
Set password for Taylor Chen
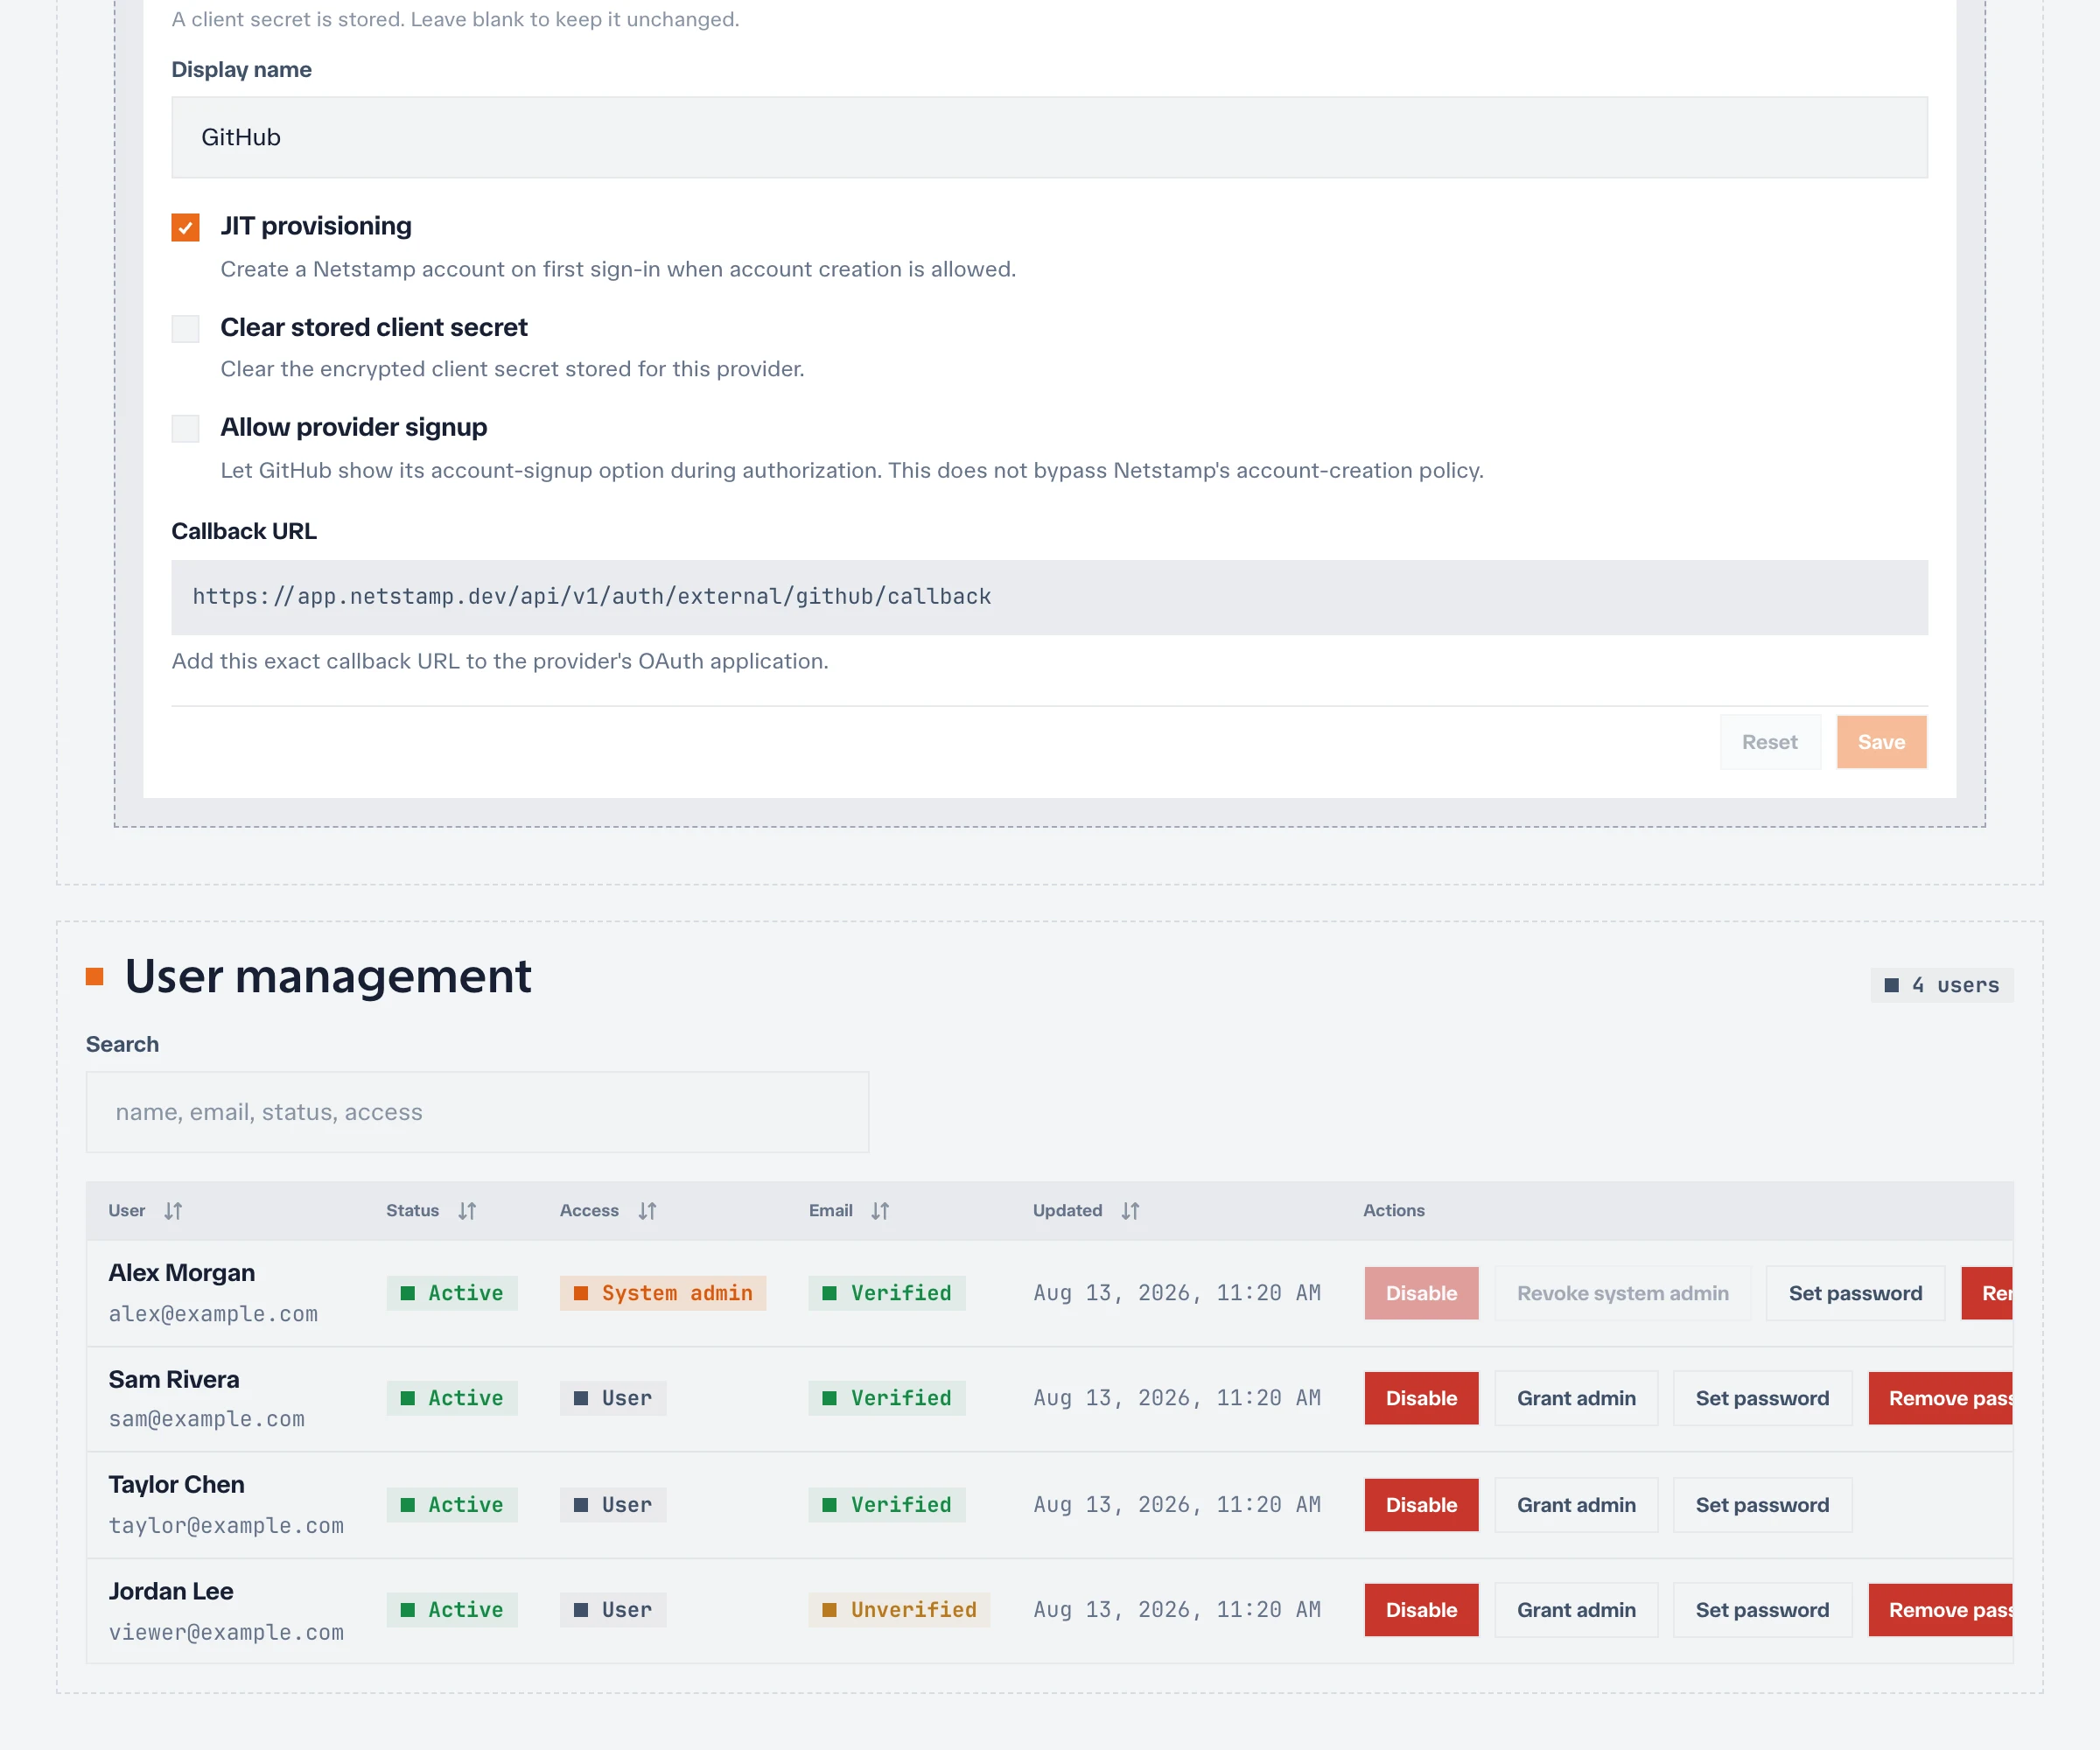coord(1762,1505)
